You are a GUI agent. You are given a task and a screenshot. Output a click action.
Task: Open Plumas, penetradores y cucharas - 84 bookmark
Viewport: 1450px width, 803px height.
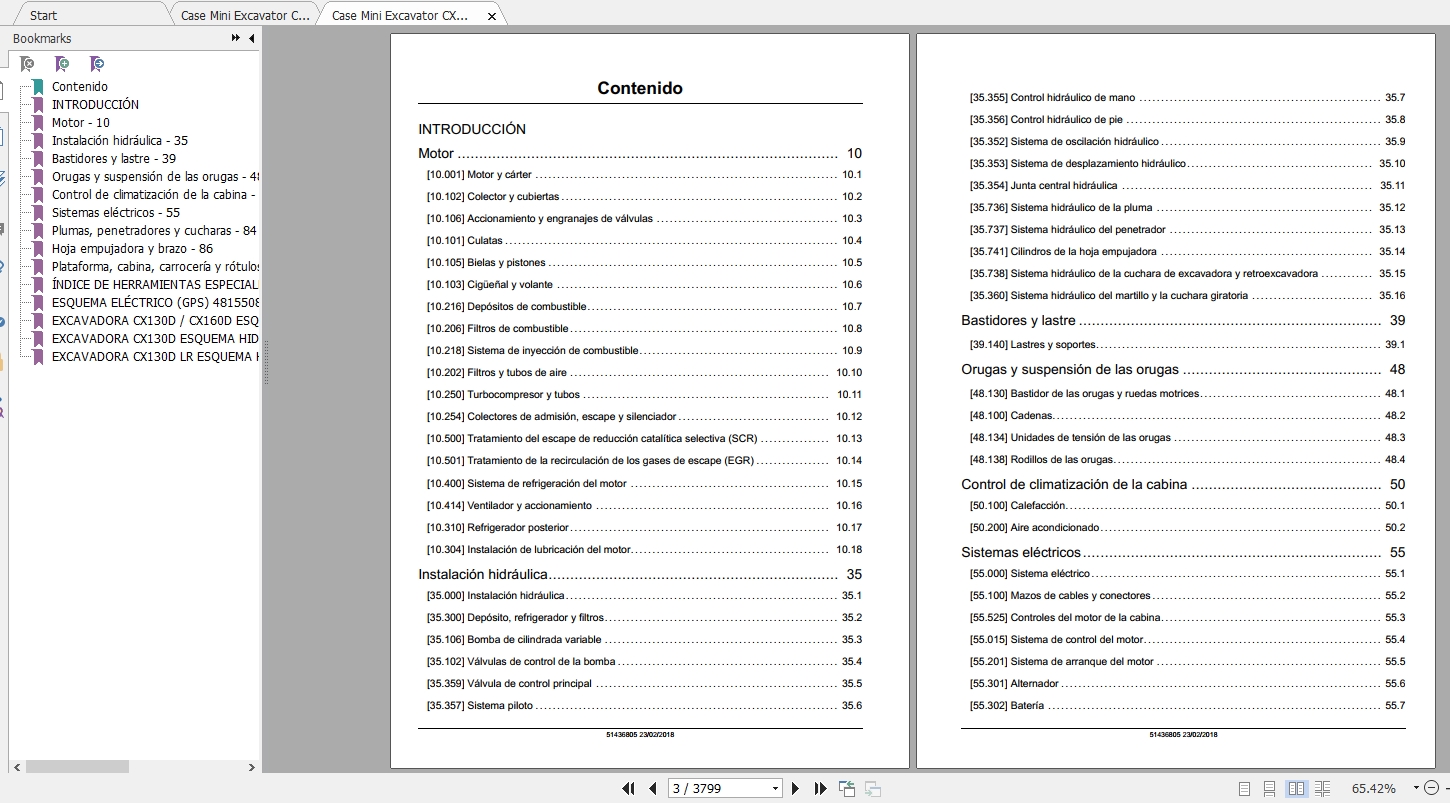pyautogui.click(x=154, y=231)
